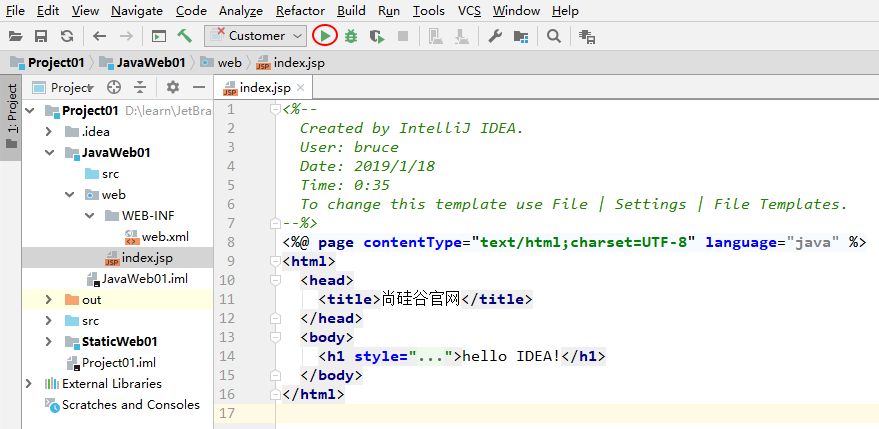
Task: Click the Search Everywhere magnifier icon
Action: pos(554,36)
